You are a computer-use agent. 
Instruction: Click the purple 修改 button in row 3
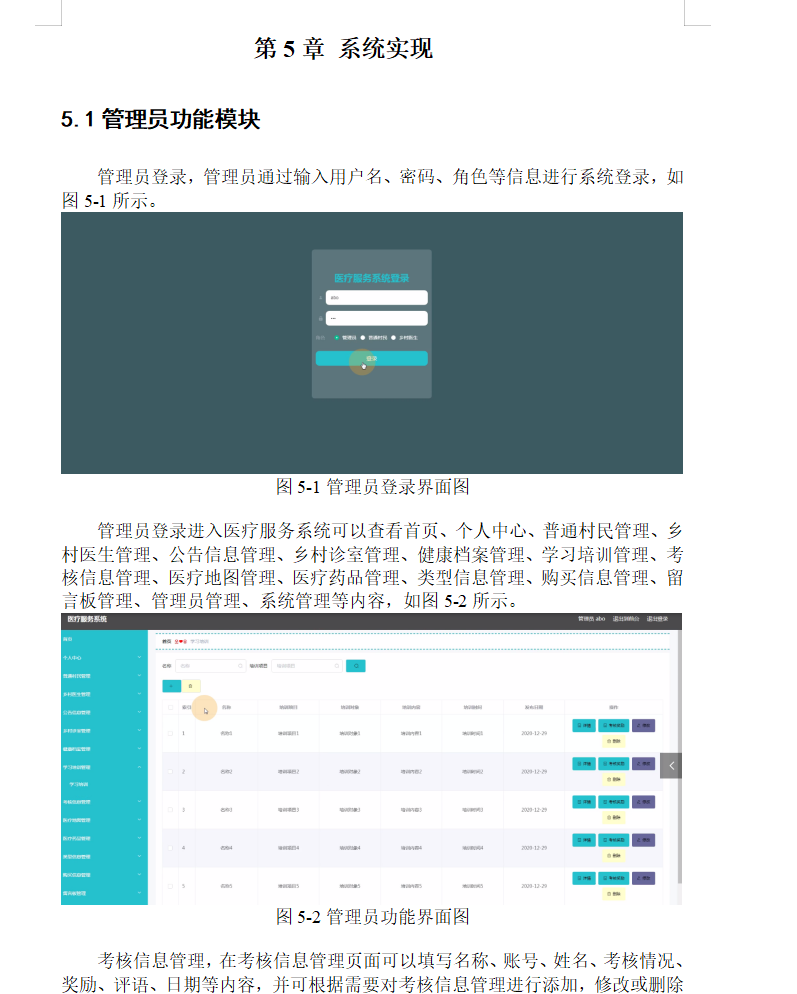644,802
